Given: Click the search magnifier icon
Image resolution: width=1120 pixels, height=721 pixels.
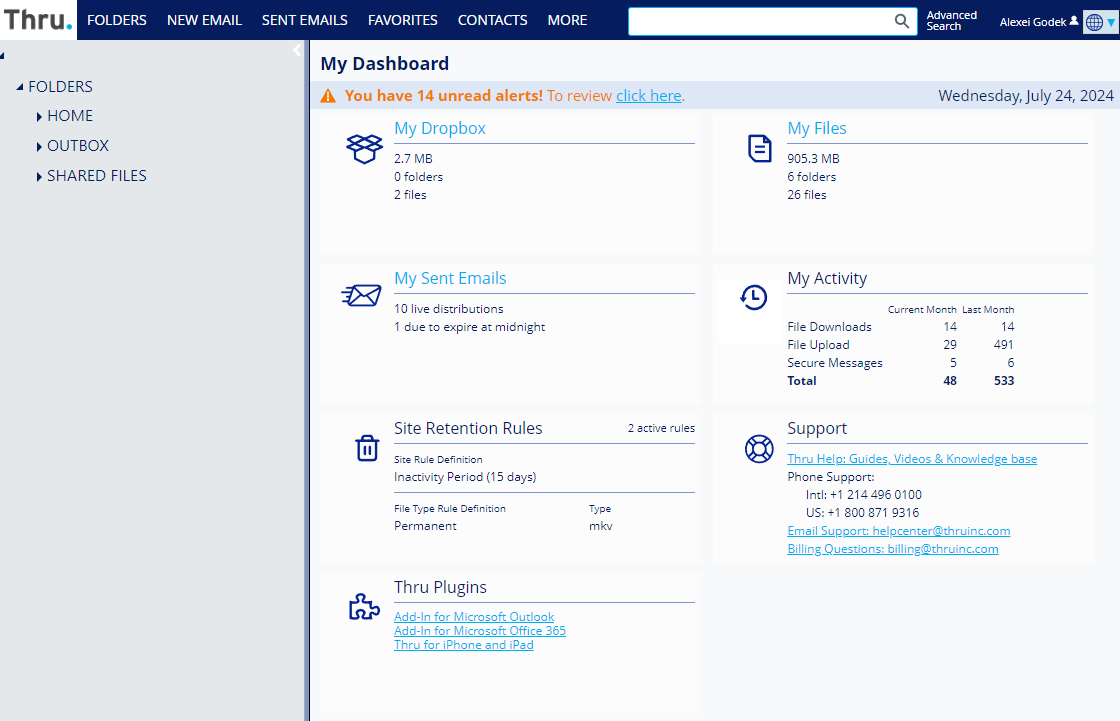Looking at the screenshot, I should click(901, 21).
